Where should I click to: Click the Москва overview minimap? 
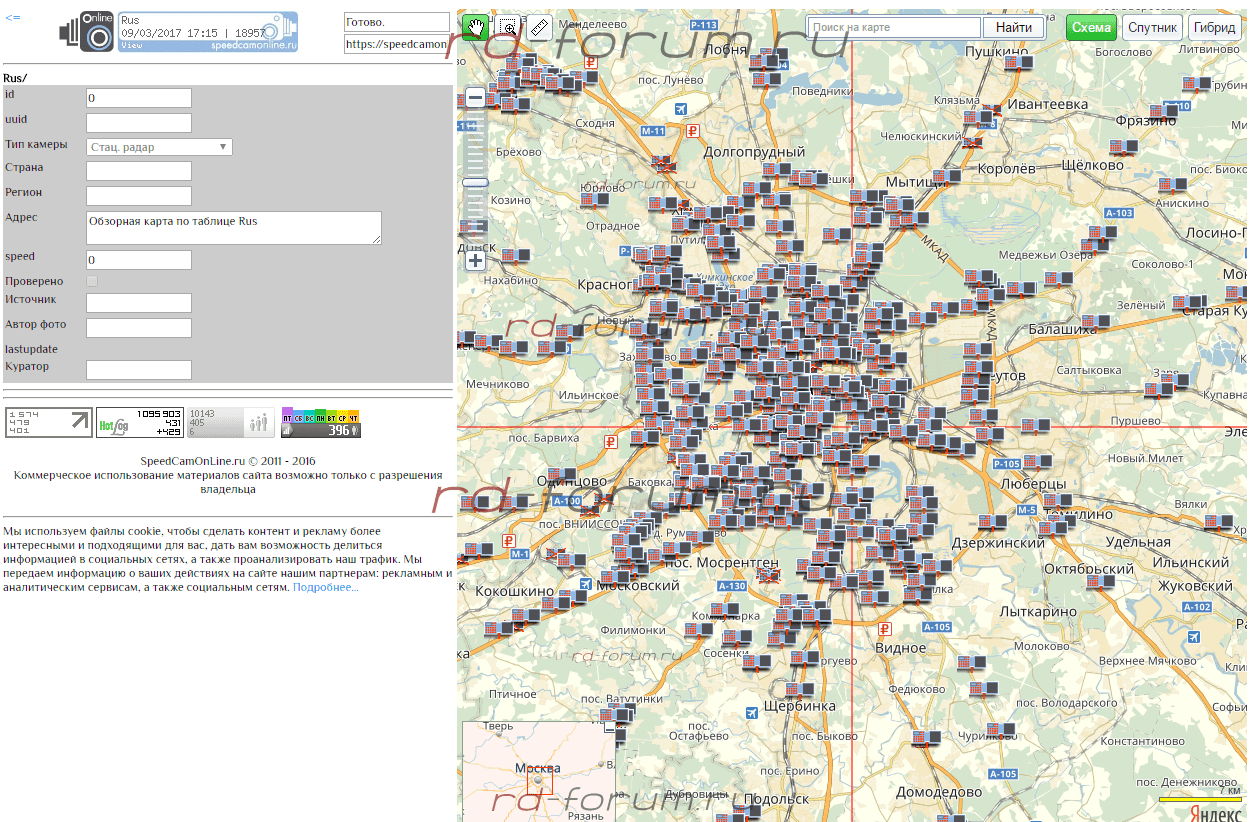coord(538,770)
